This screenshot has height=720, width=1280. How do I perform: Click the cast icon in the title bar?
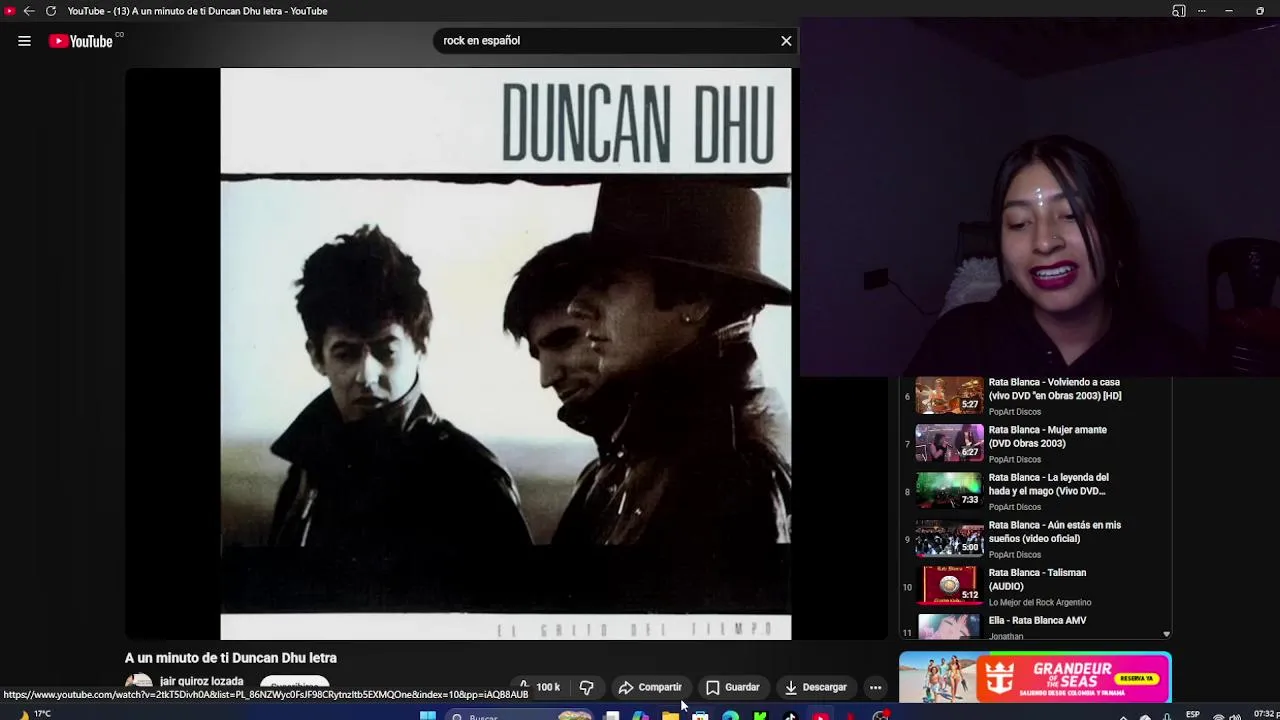1179,11
